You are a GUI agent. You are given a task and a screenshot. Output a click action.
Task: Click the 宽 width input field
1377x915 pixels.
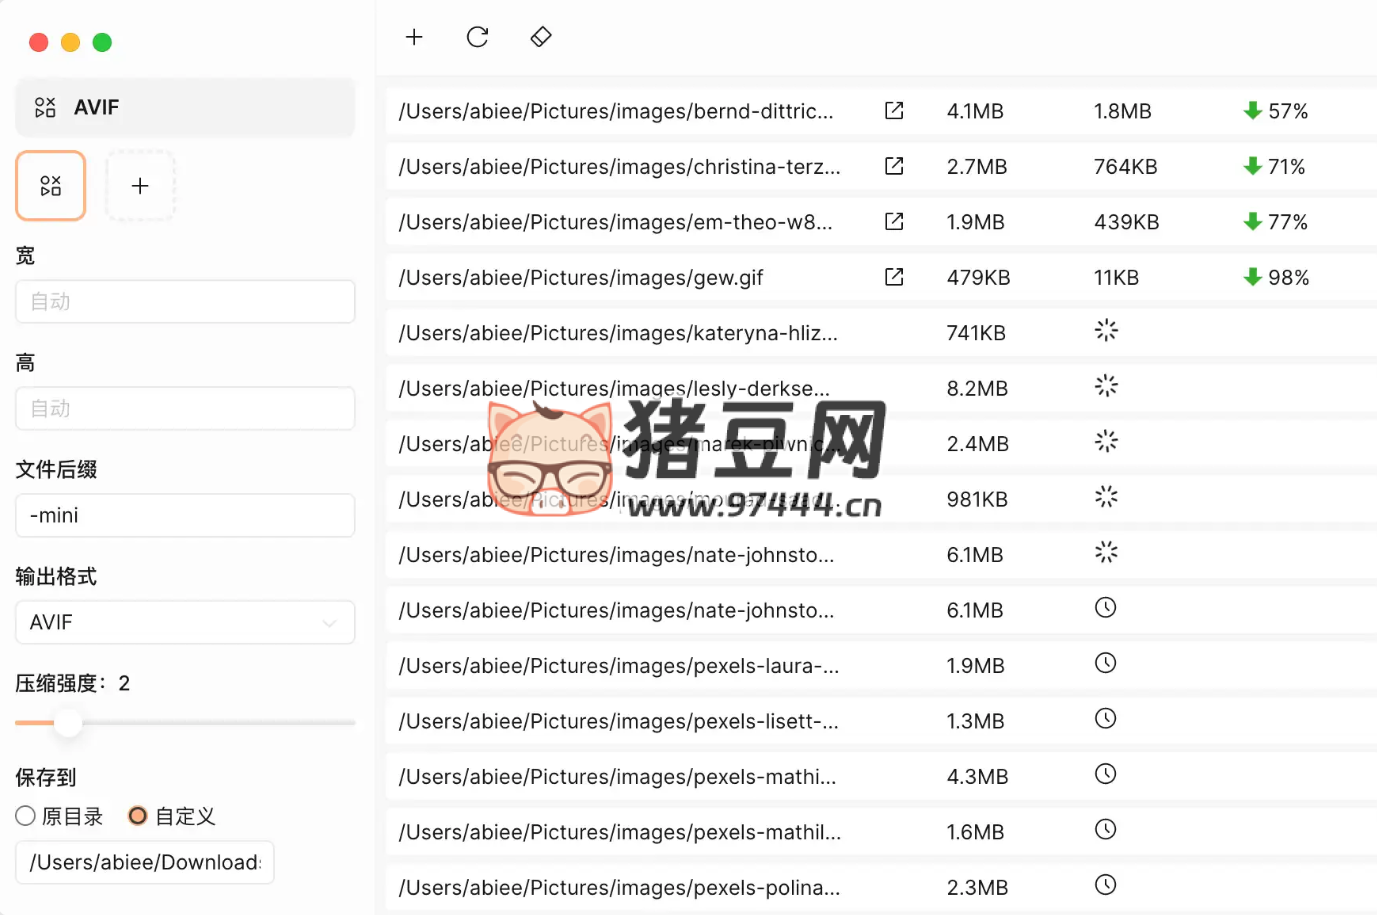click(x=185, y=301)
